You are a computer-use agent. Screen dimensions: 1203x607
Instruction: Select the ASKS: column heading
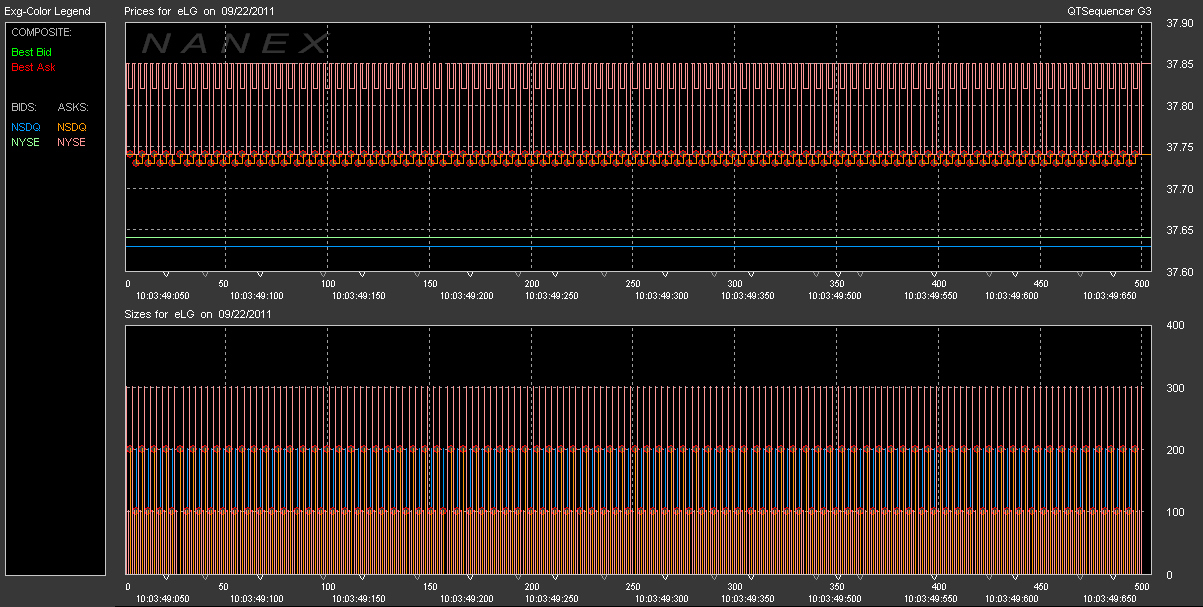pos(73,106)
